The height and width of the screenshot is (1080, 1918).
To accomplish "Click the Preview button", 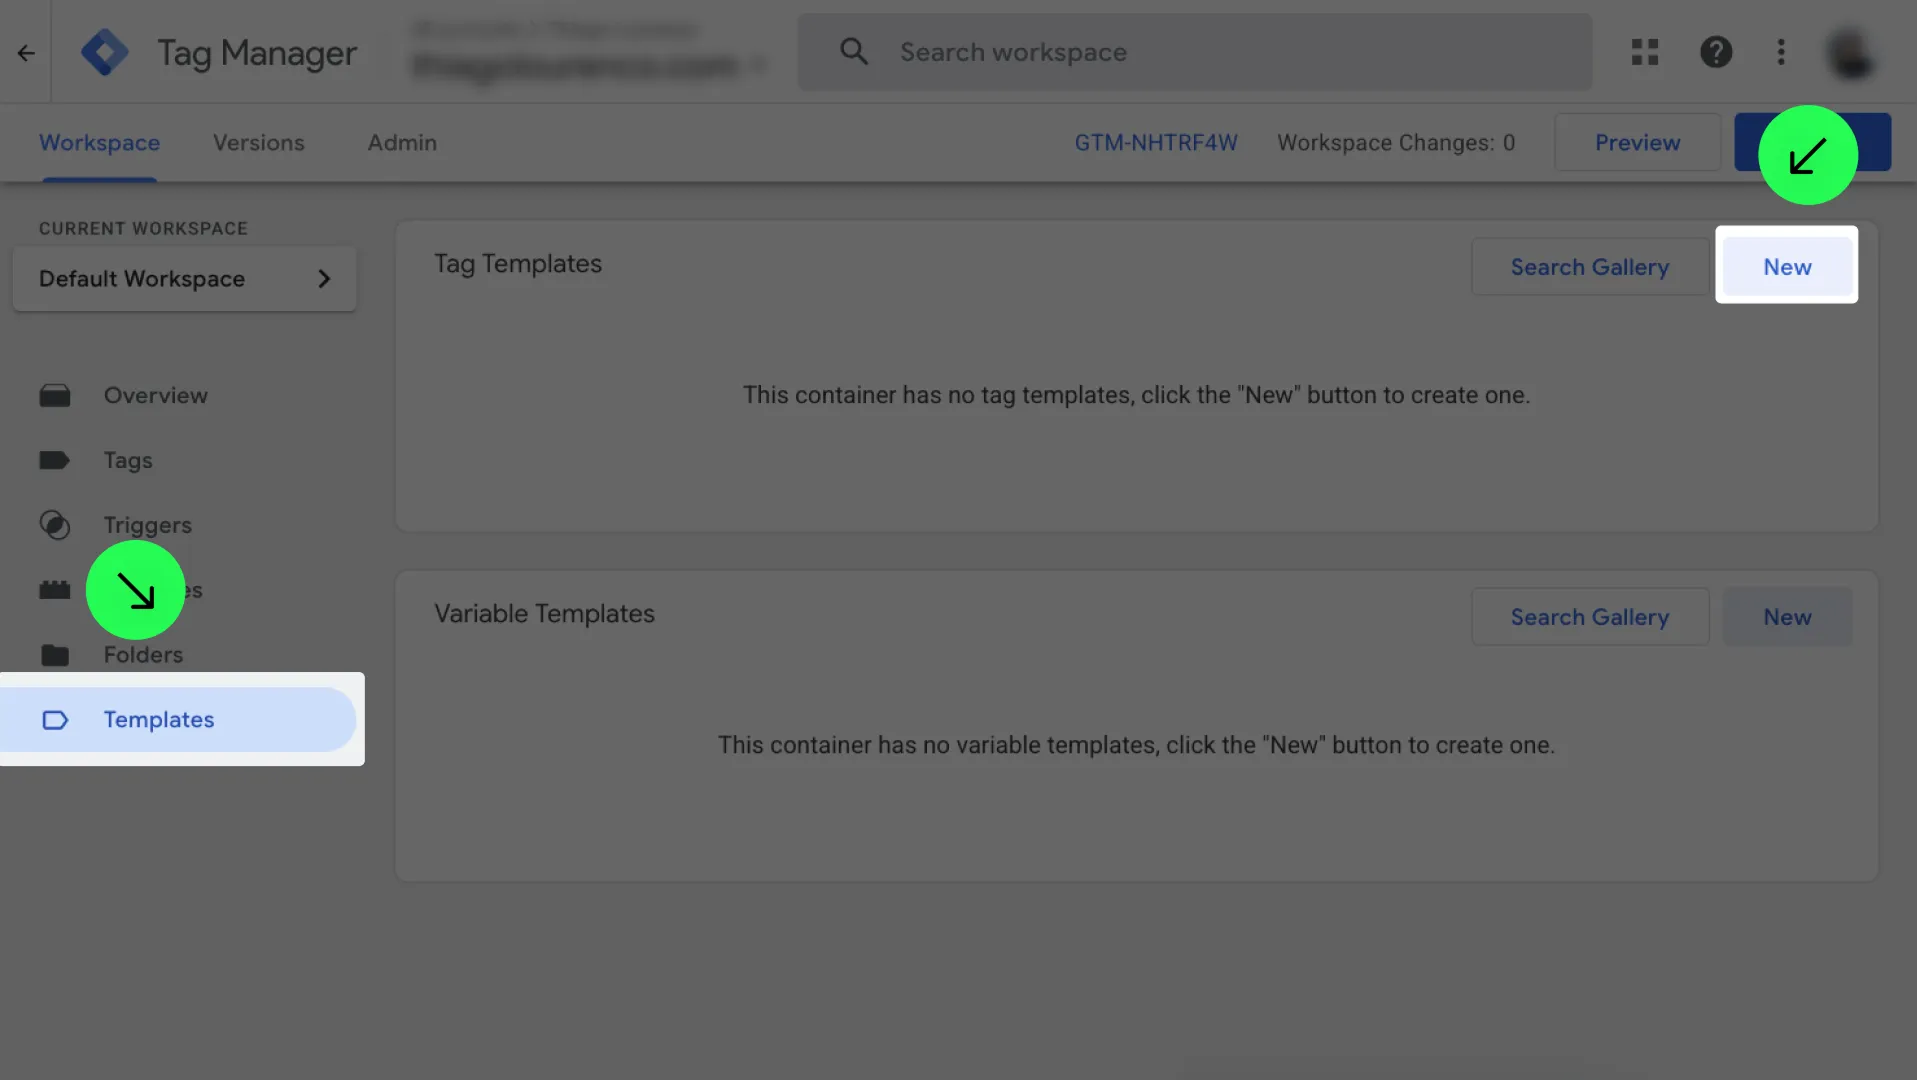I will point(1637,143).
